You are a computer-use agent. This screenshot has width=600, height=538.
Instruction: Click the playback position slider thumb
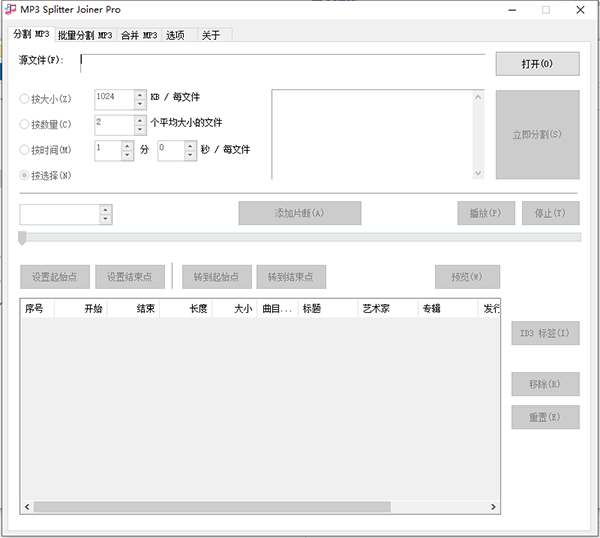click(x=22, y=238)
